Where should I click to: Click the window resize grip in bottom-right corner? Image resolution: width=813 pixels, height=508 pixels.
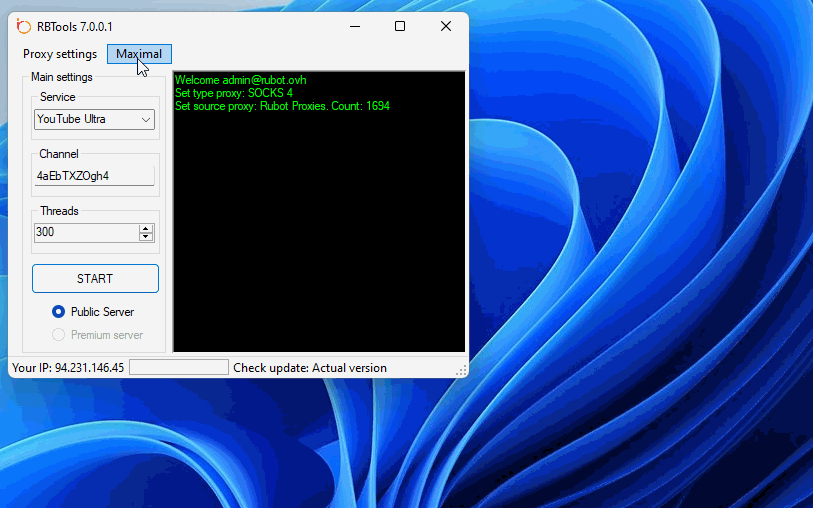[x=462, y=371]
